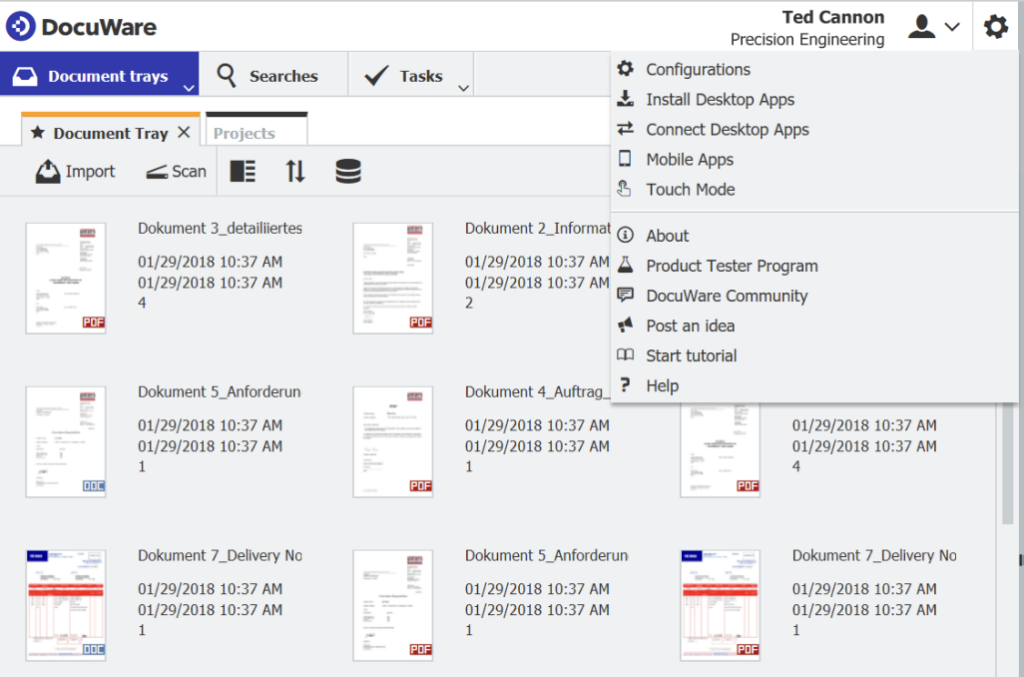Open Help from the menu
This screenshot has height=677, width=1024.
[814, 386]
